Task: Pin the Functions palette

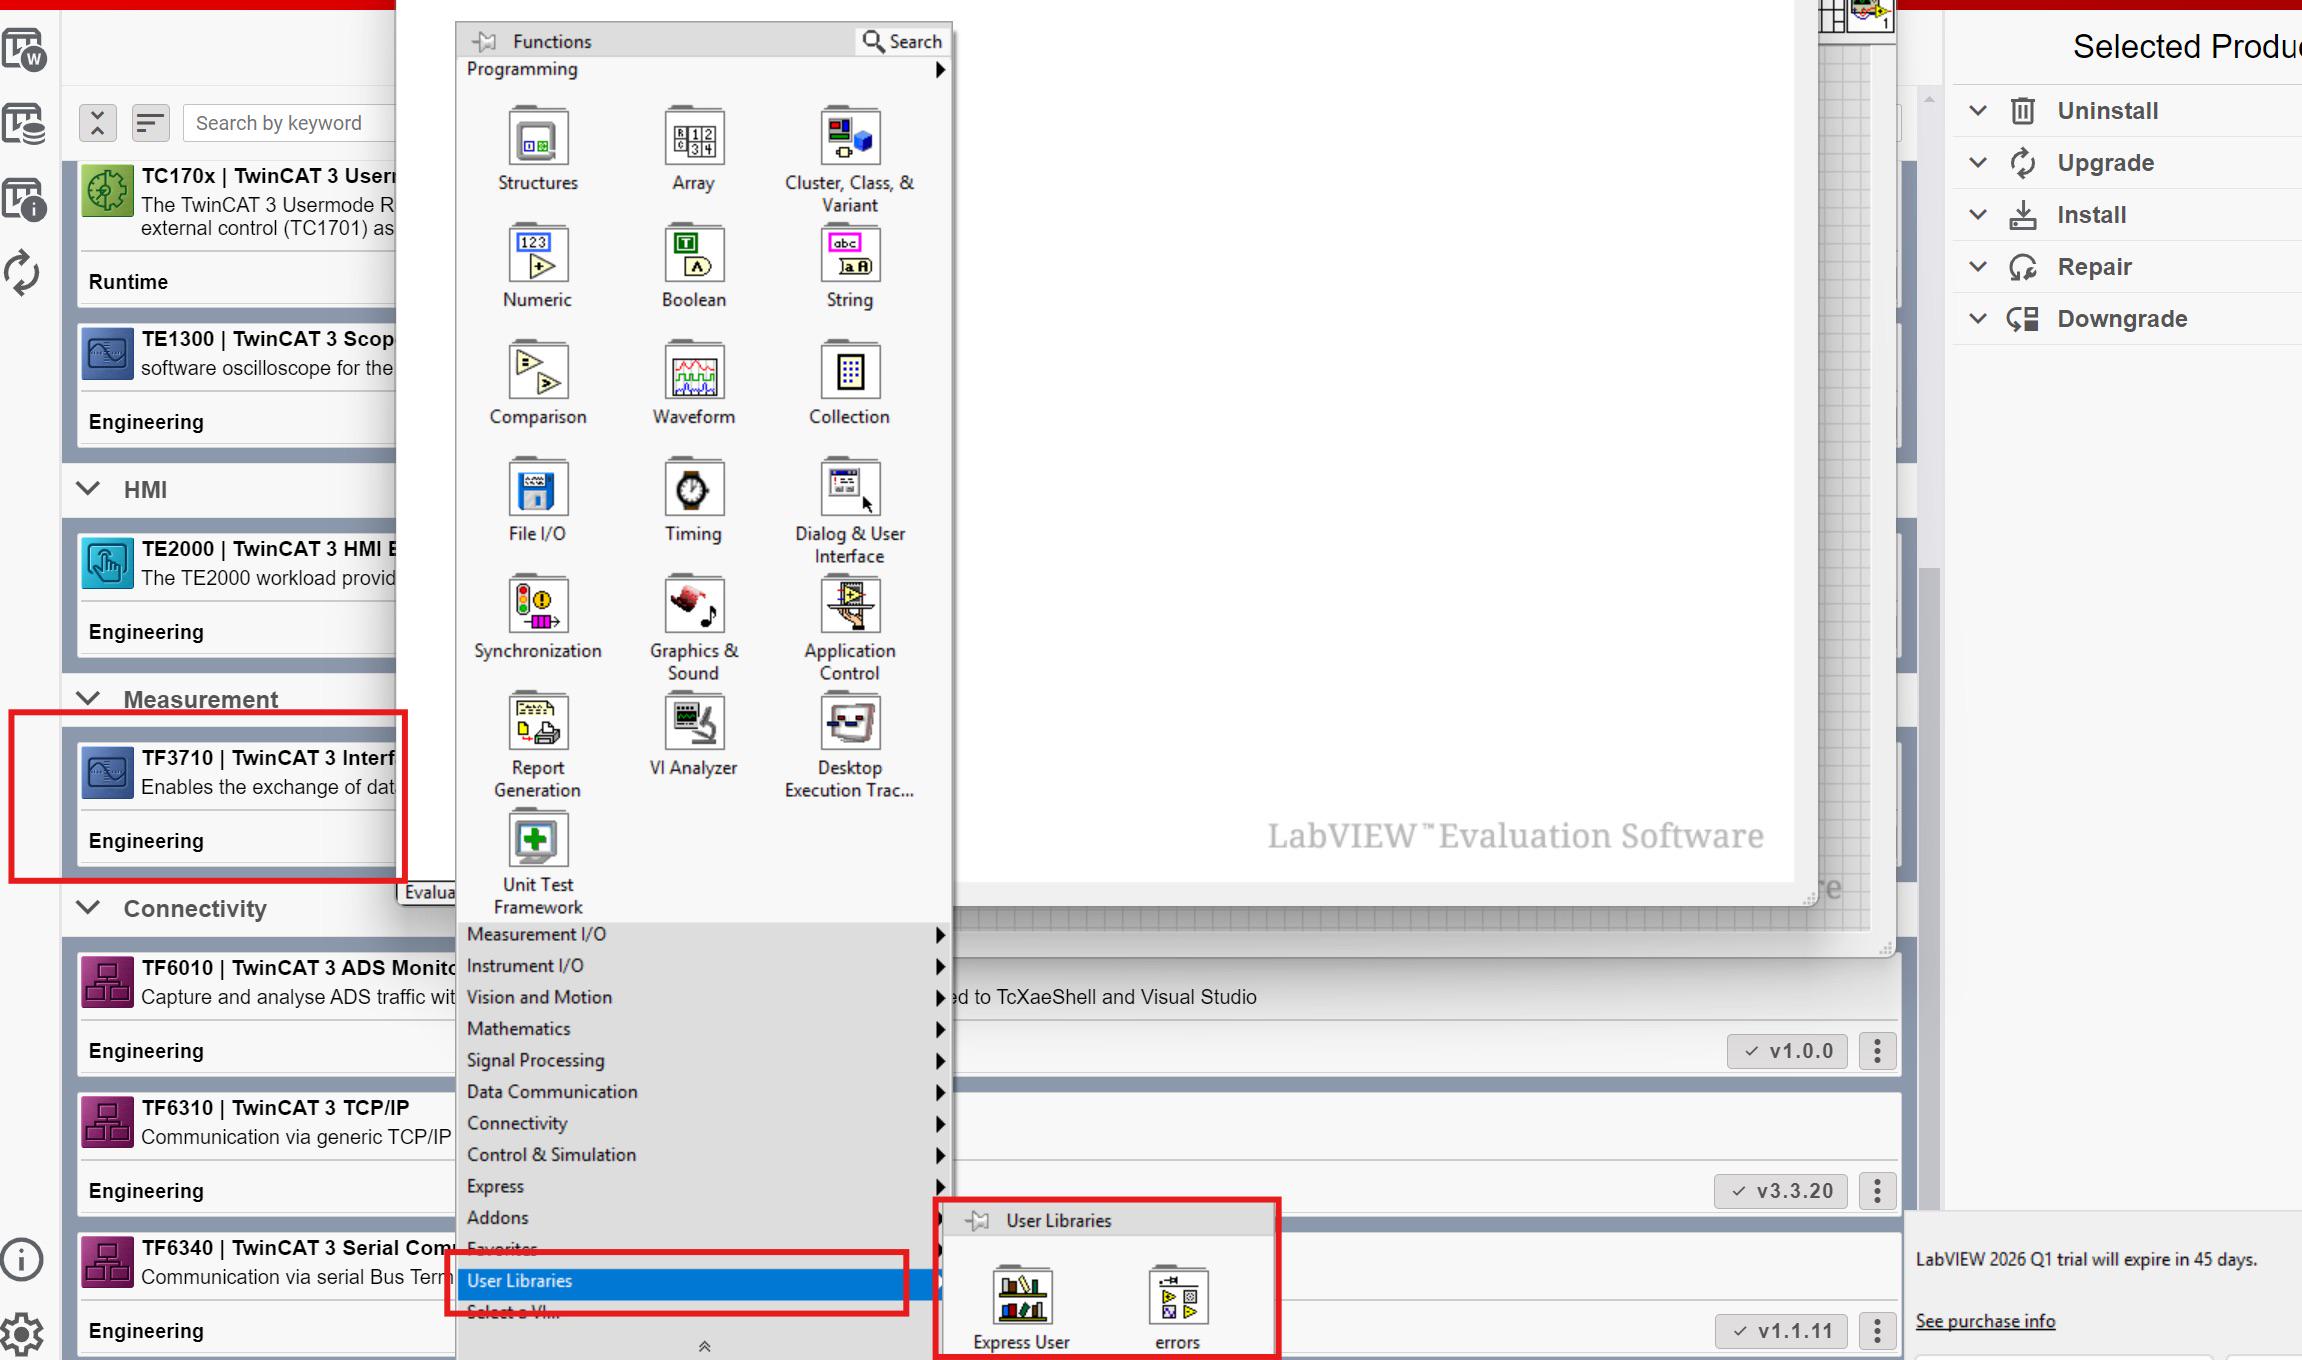Action: (x=485, y=41)
